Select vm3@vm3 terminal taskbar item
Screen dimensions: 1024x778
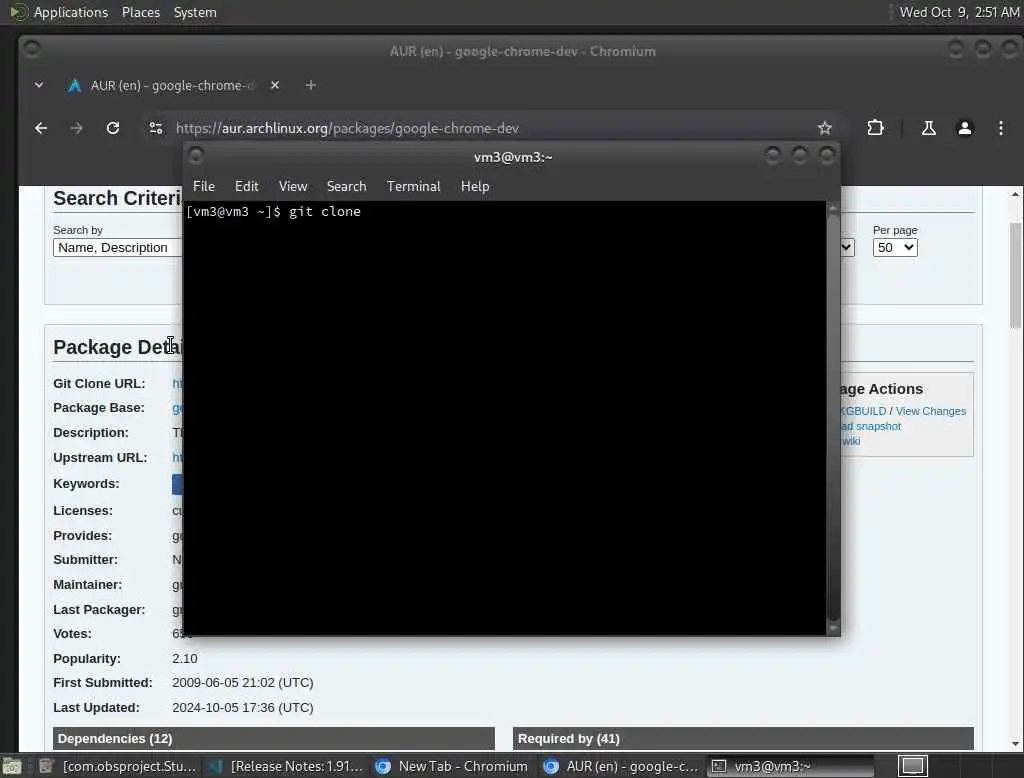pyautogui.click(x=791, y=766)
